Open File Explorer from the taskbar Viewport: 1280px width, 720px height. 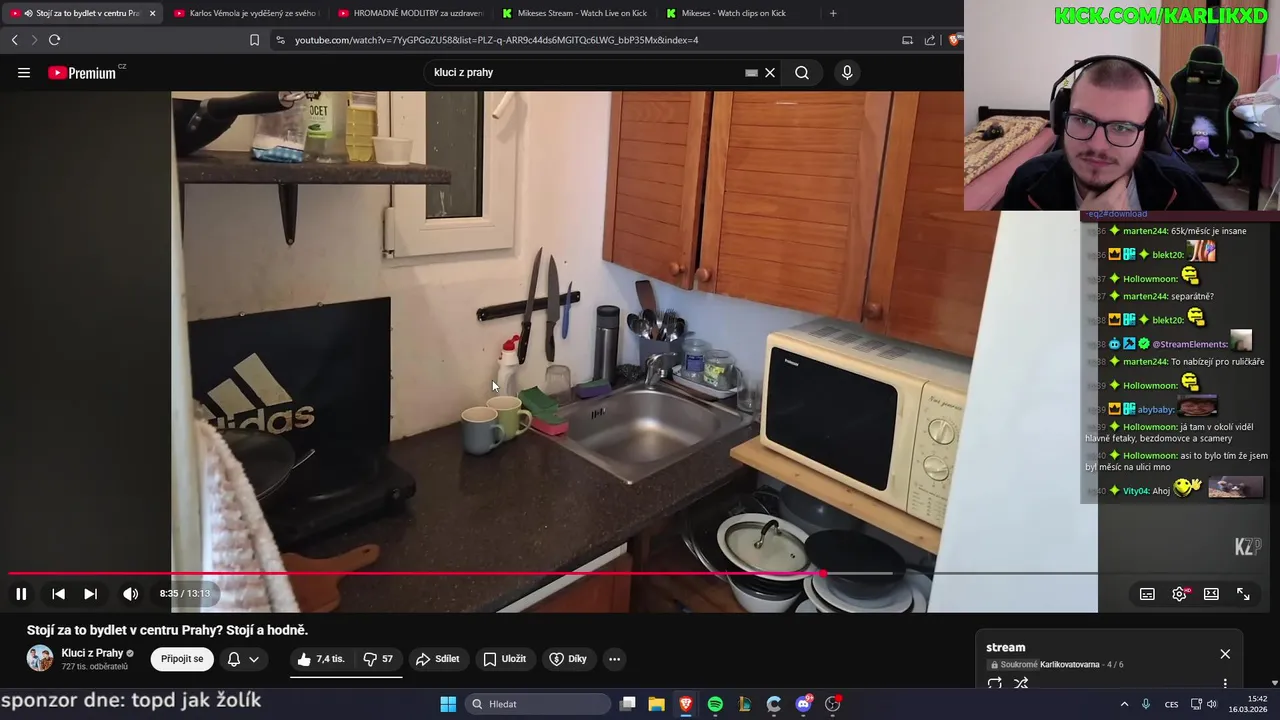[656, 704]
